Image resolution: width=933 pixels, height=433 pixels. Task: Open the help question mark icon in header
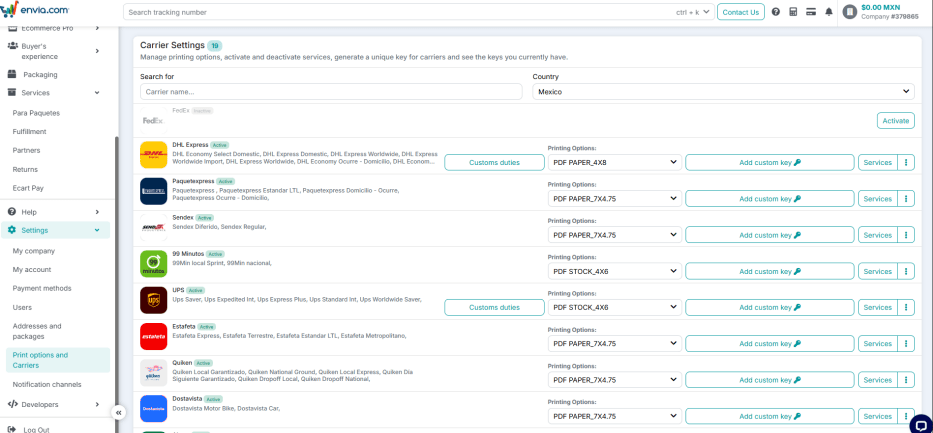coord(775,12)
